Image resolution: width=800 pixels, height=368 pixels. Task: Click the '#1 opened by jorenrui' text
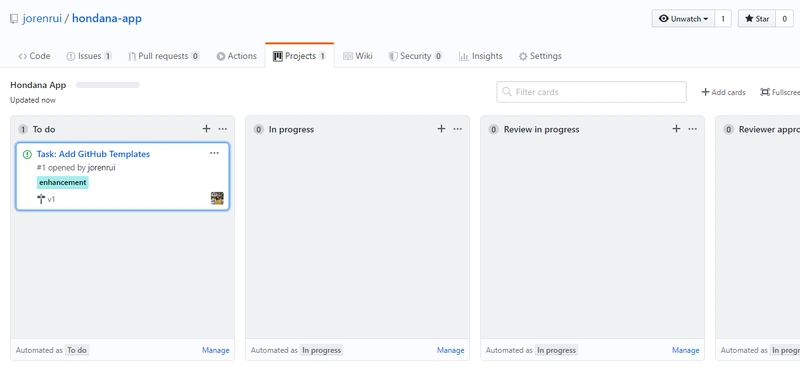coord(76,167)
